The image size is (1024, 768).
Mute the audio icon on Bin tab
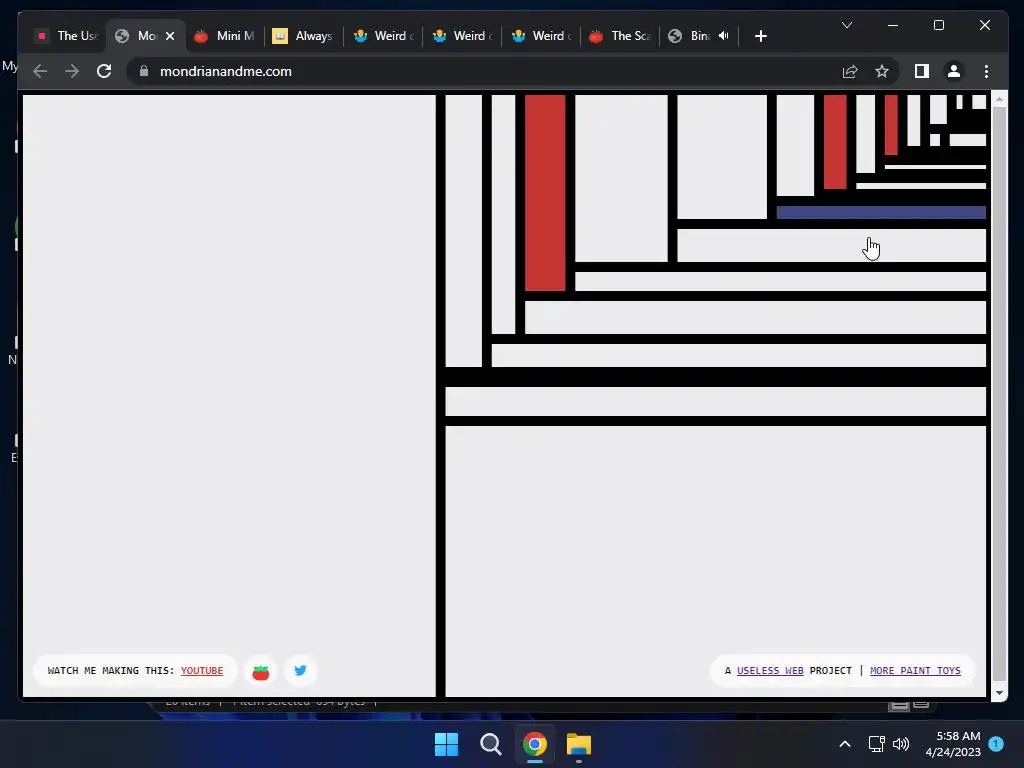point(724,36)
